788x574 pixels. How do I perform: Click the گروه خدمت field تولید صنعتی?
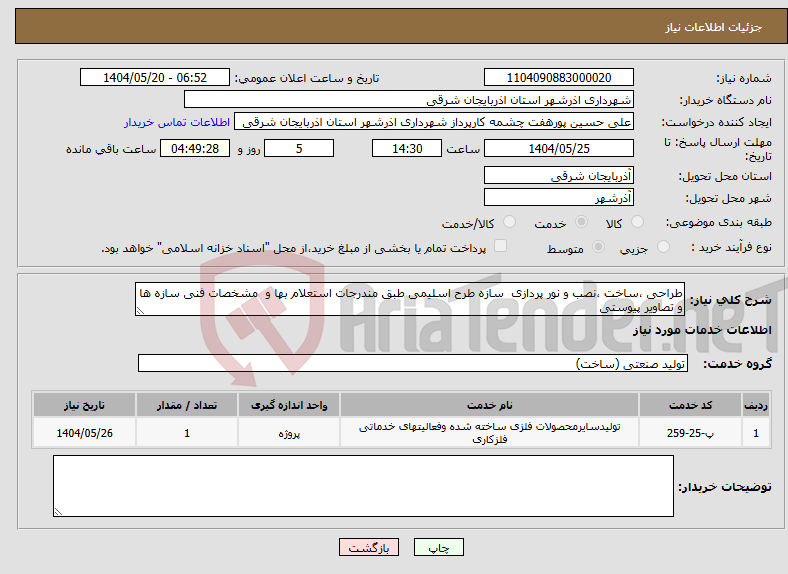(413, 363)
